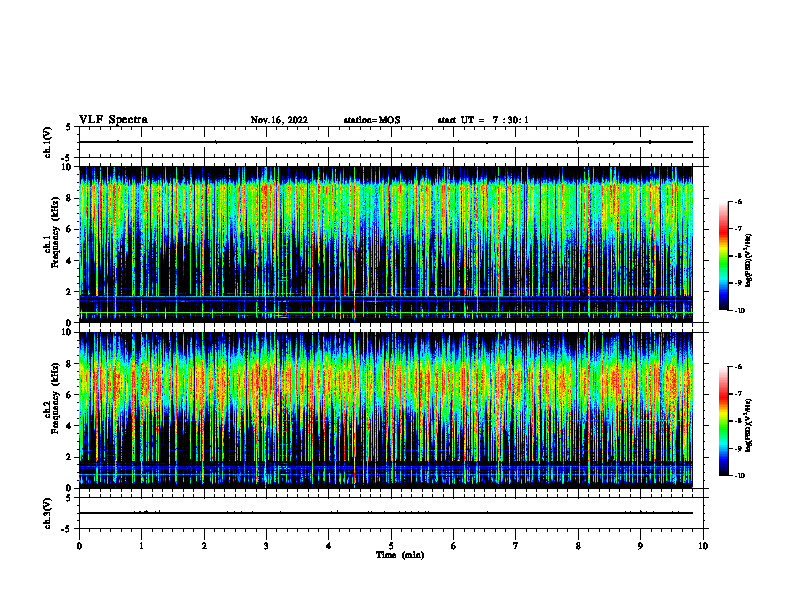792x612 pixels.
Task: Click the ch.1(V) axis "5" tick label
Action: 69,127
